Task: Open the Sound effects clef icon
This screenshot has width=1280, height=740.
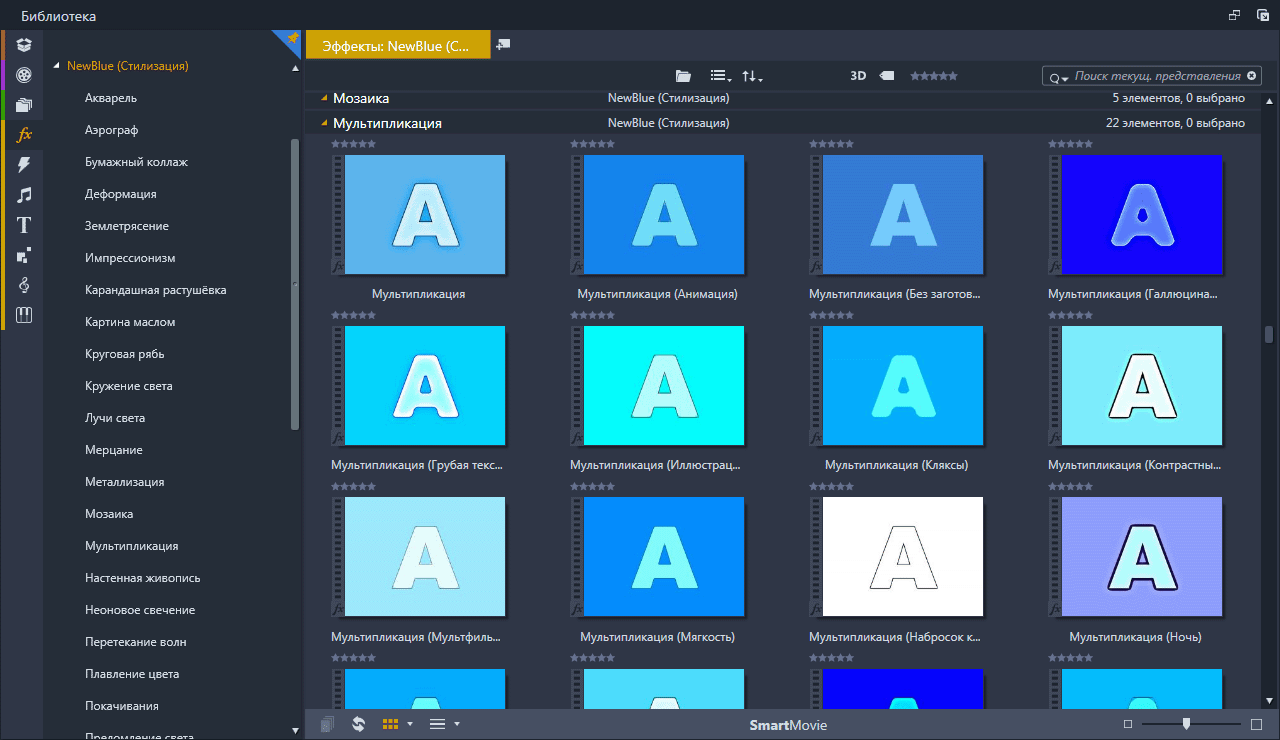Action: pos(24,285)
